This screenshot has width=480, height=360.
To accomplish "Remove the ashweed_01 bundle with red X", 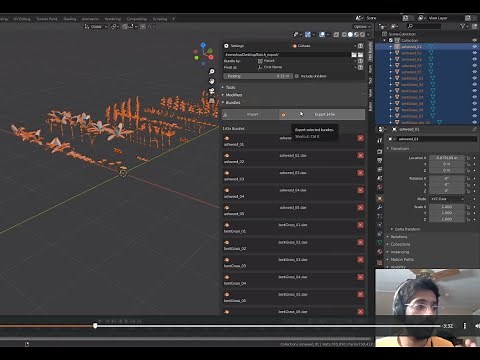I will tap(361, 138).
